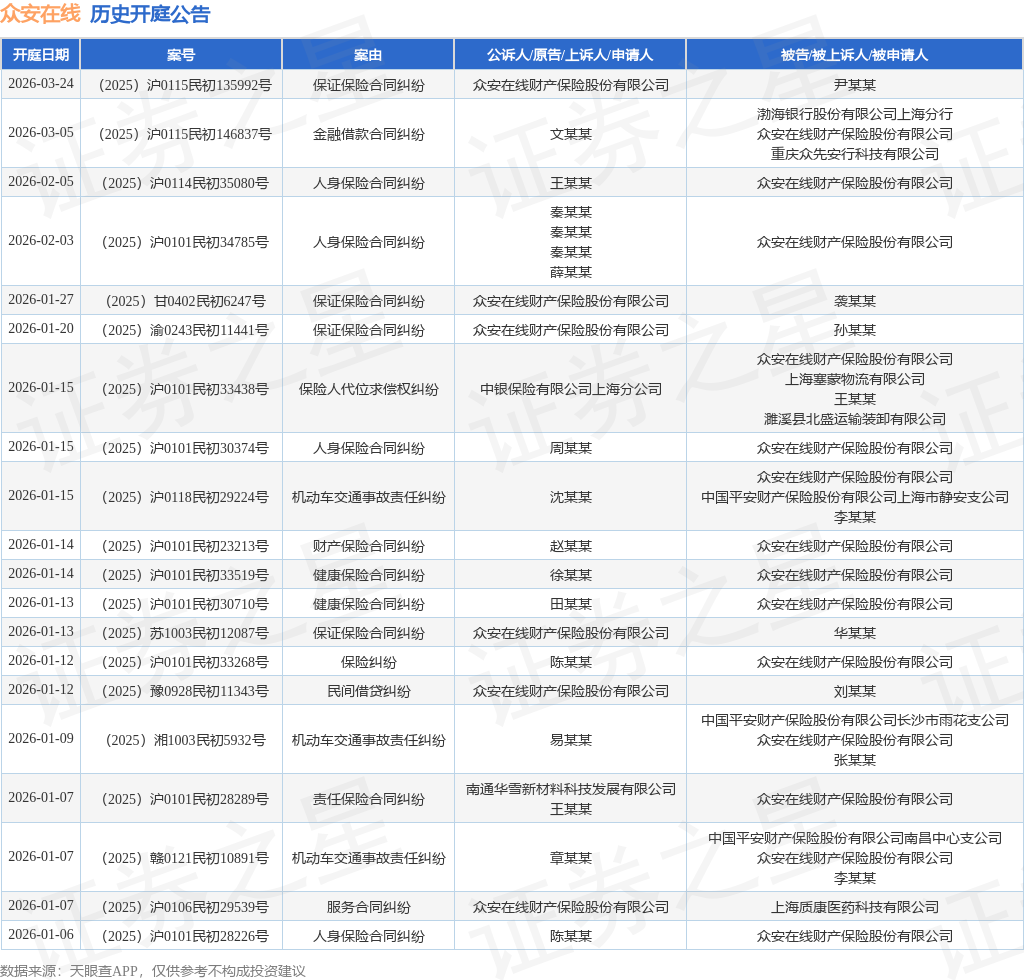Click 民间借贷纠纷 cause cell
Viewport: 1024px width, 980px height.
368,691
